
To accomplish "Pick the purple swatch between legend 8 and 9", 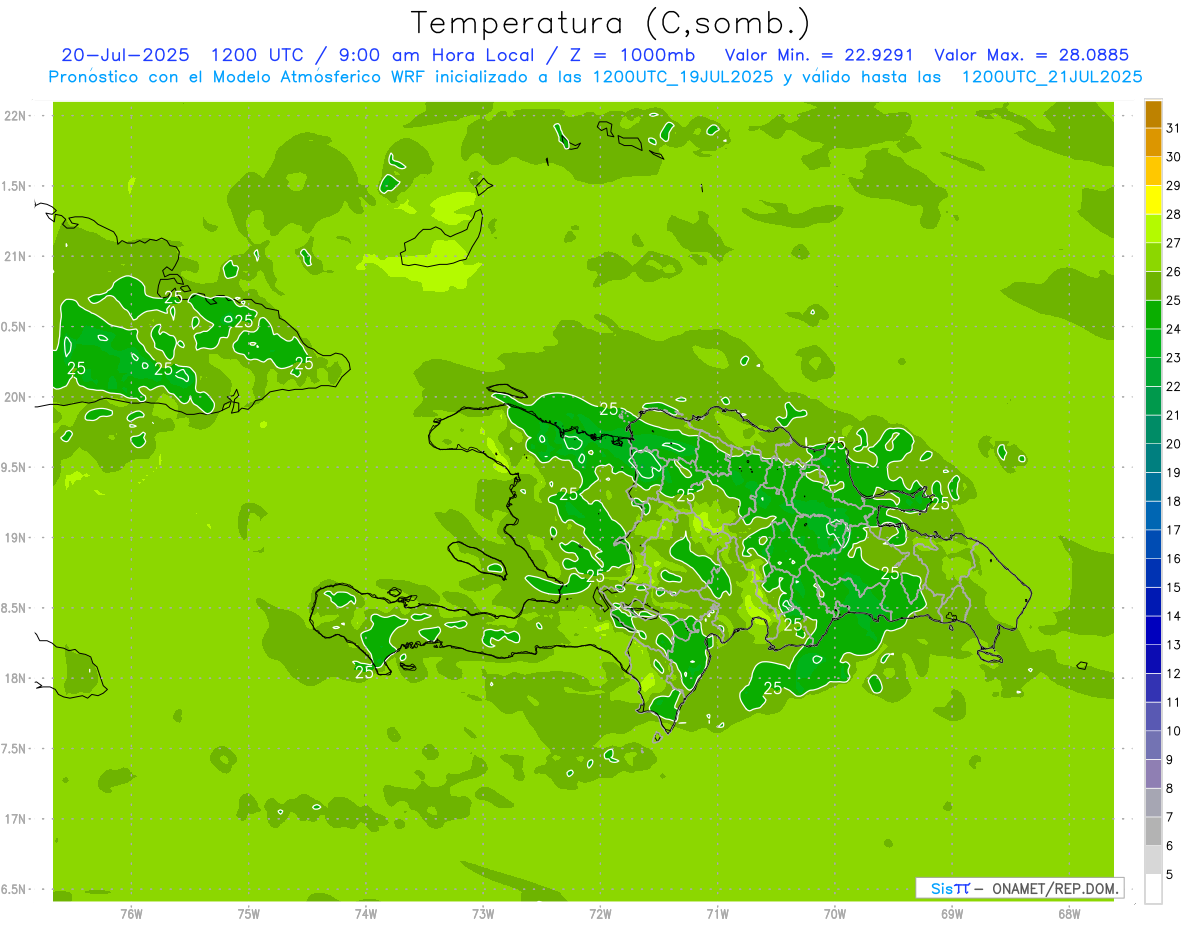I will (1153, 774).
